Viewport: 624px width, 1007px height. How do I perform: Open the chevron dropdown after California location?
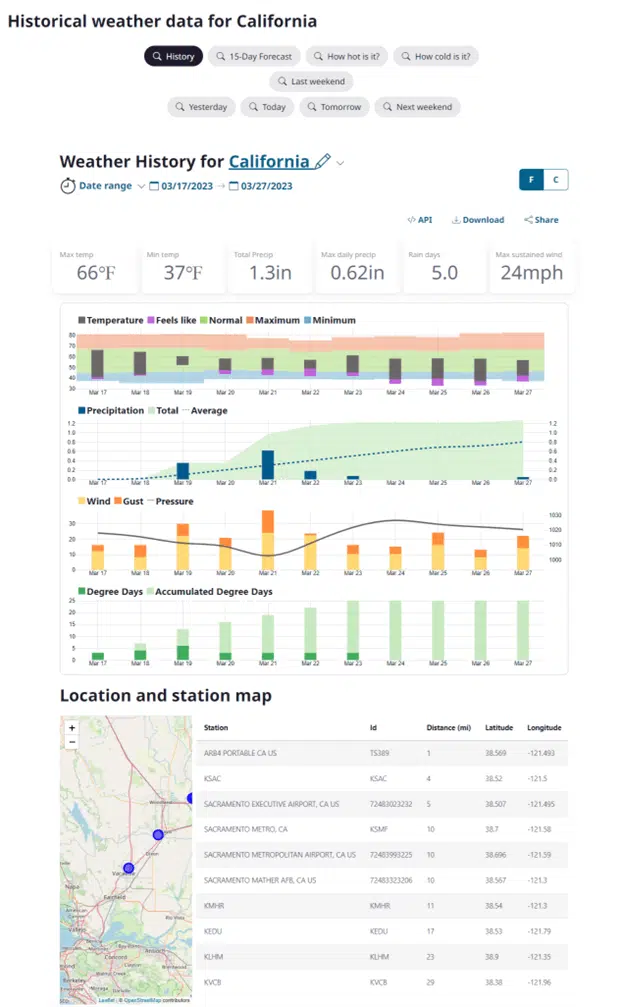click(x=341, y=163)
